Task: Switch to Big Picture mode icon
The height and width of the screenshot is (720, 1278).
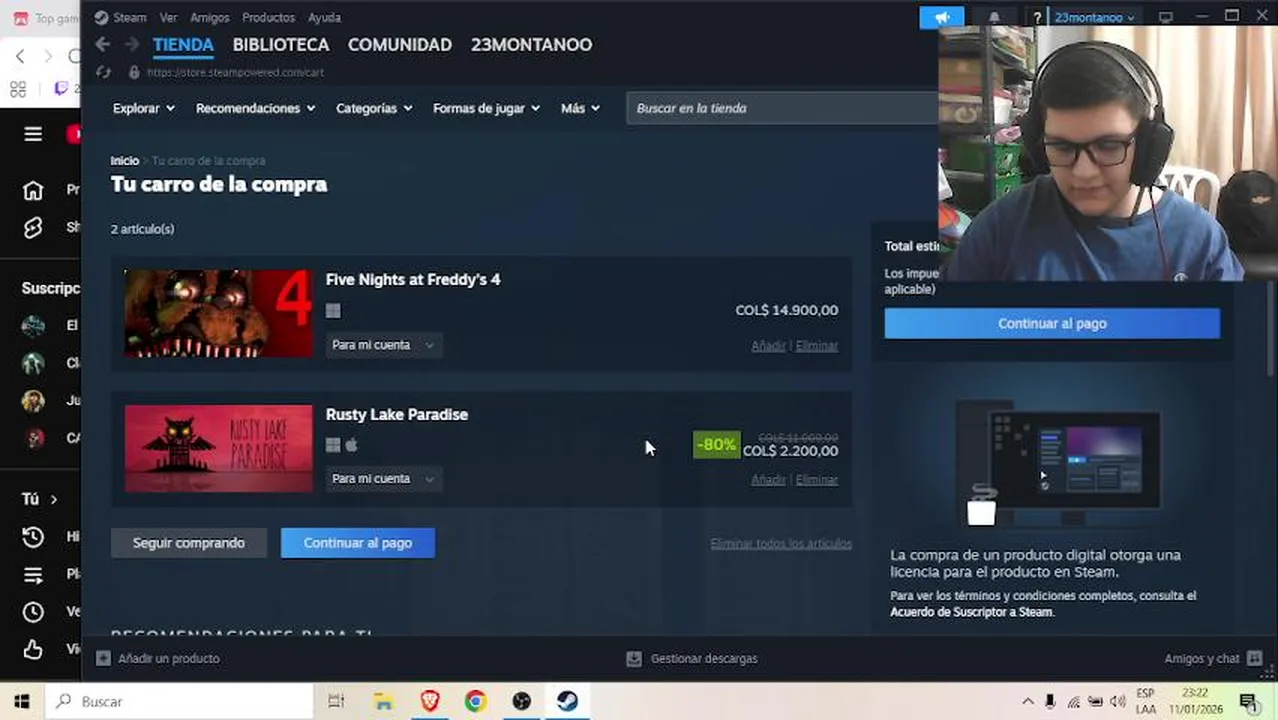Action: click(1166, 17)
